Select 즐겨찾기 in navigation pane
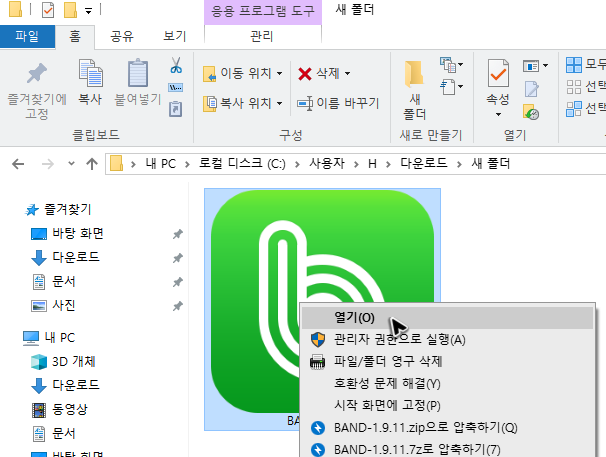This screenshot has height=457, width=606. pyautogui.click(x=67, y=210)
